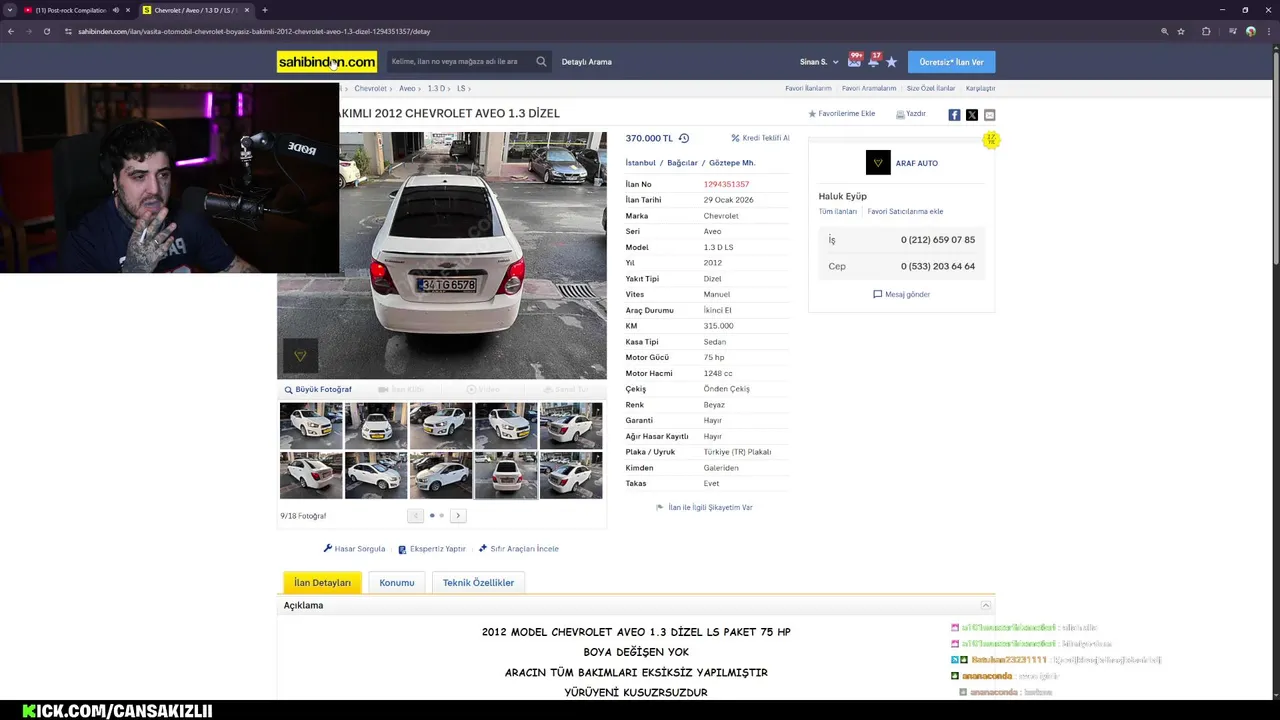Click İlan ile İlgili Şikayetim Var
Screen dimensions: 1280x720
pos(704,508)
